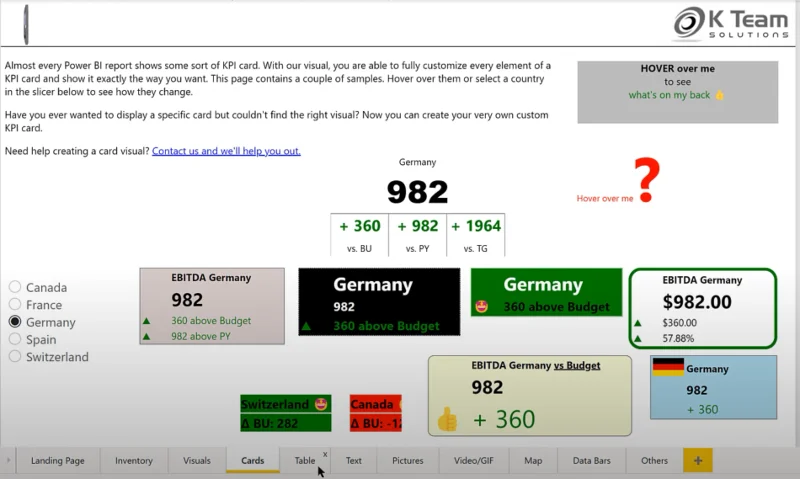Select the Spain radio button

(15, 339)
